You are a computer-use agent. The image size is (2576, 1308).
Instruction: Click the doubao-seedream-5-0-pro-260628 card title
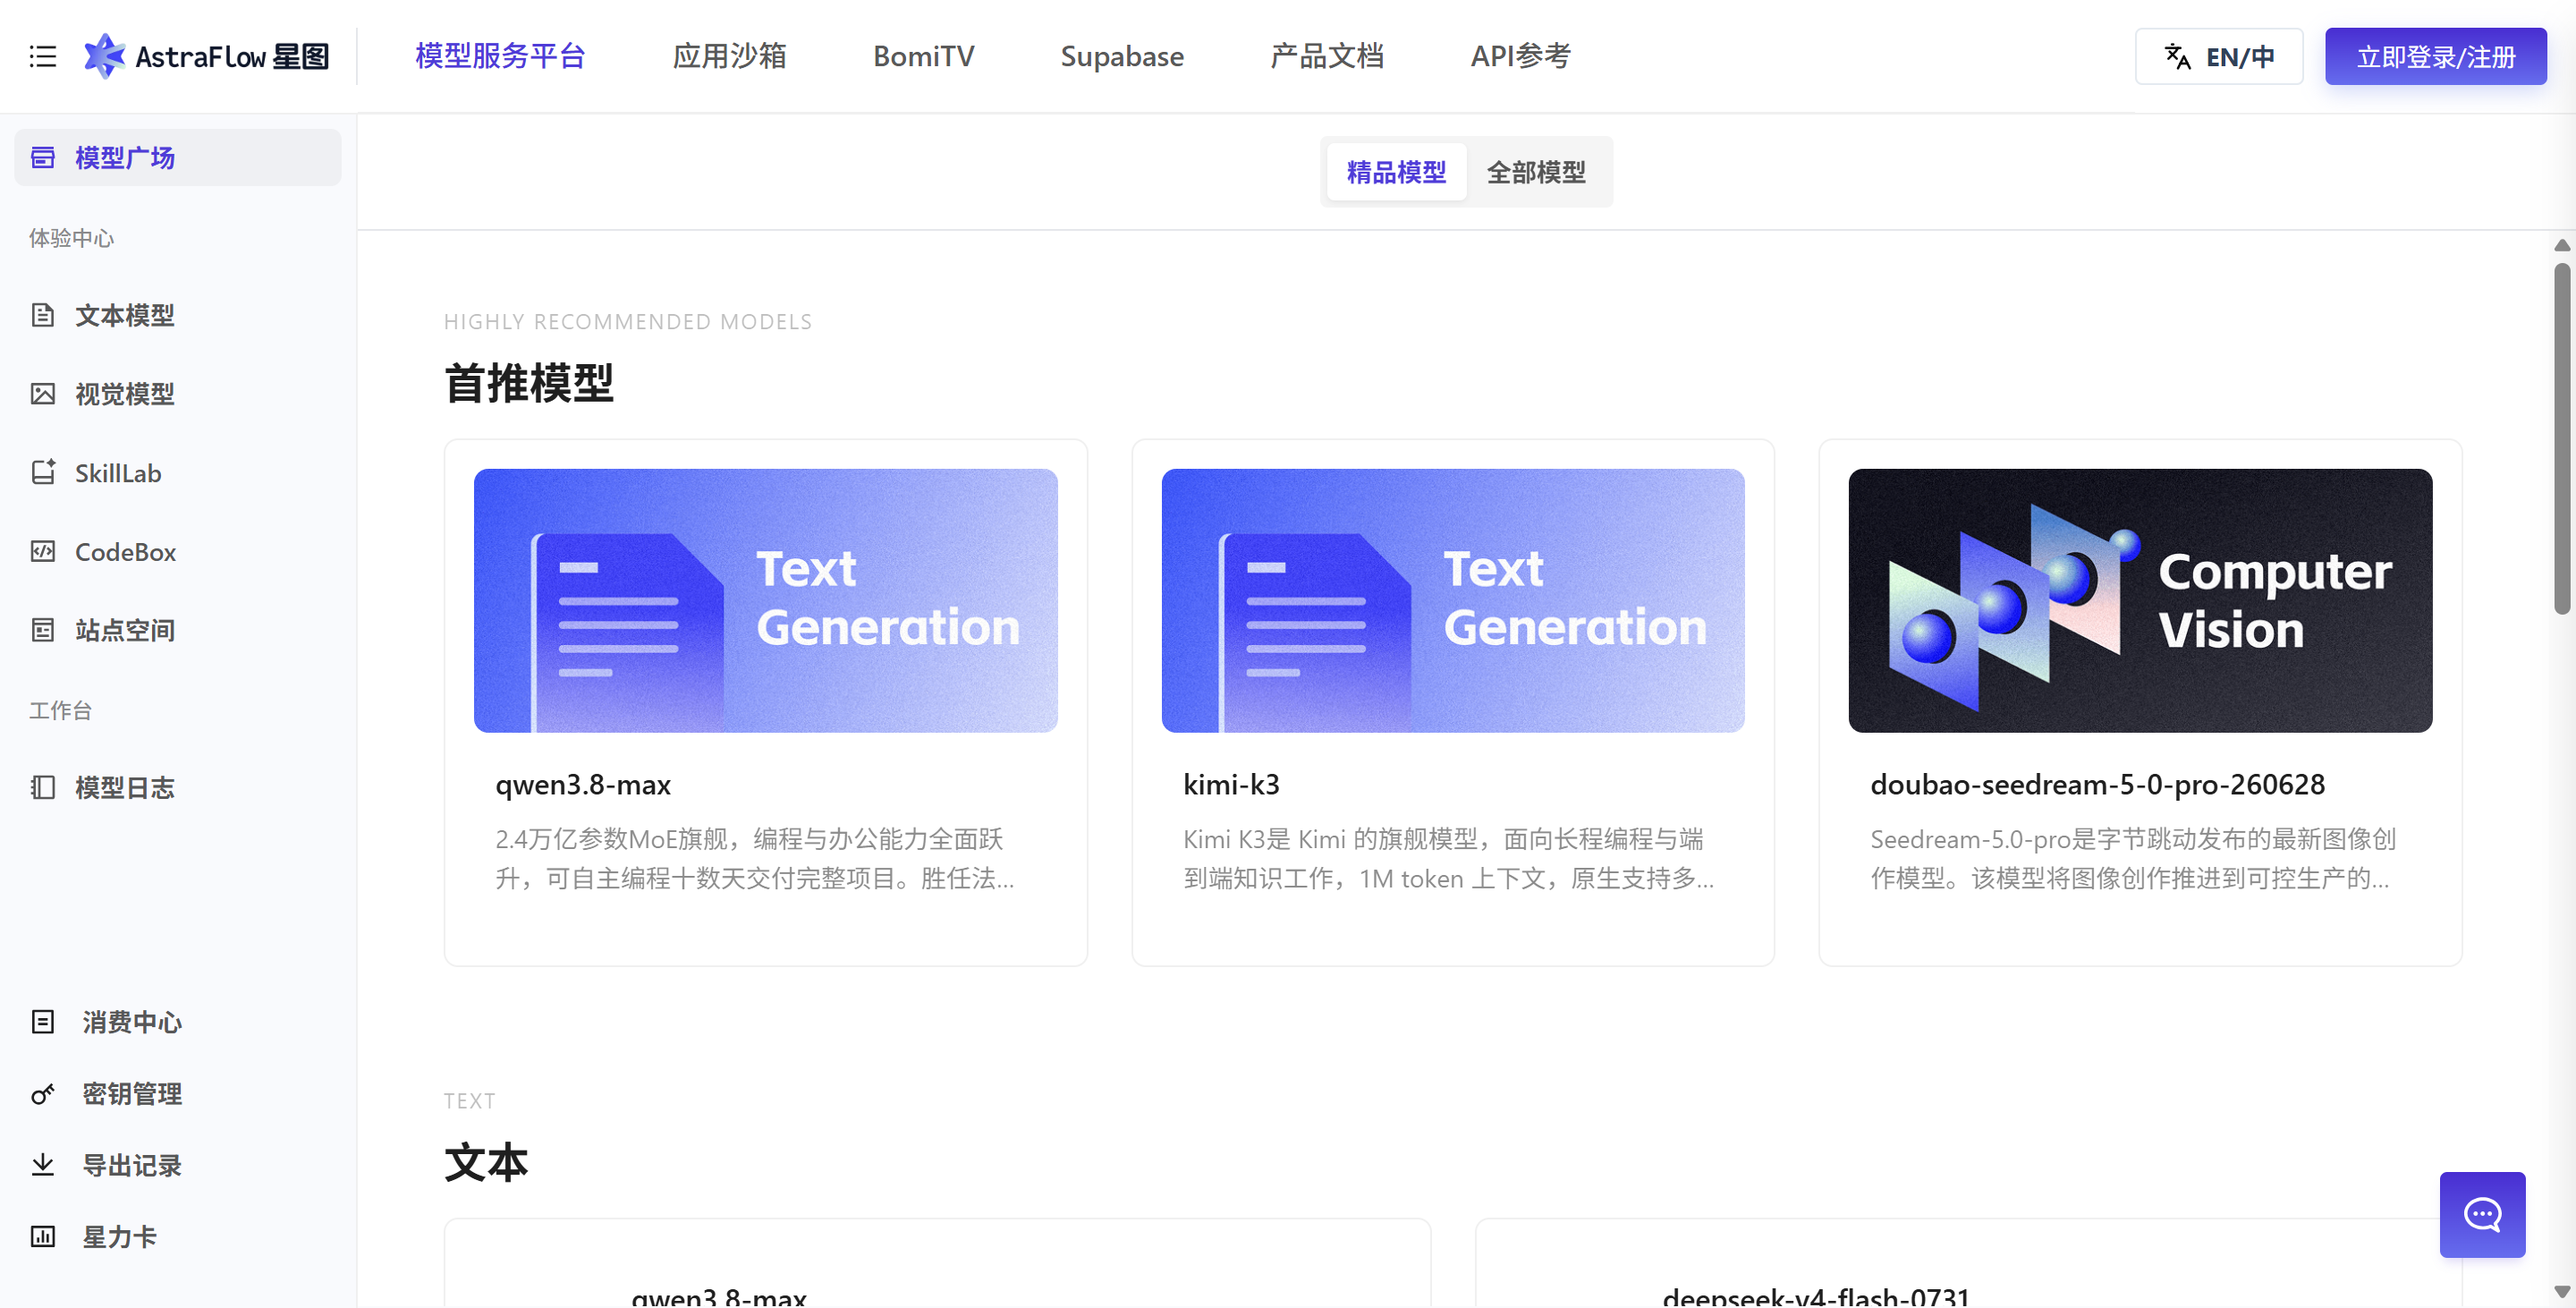click(x=2097, y=784)
